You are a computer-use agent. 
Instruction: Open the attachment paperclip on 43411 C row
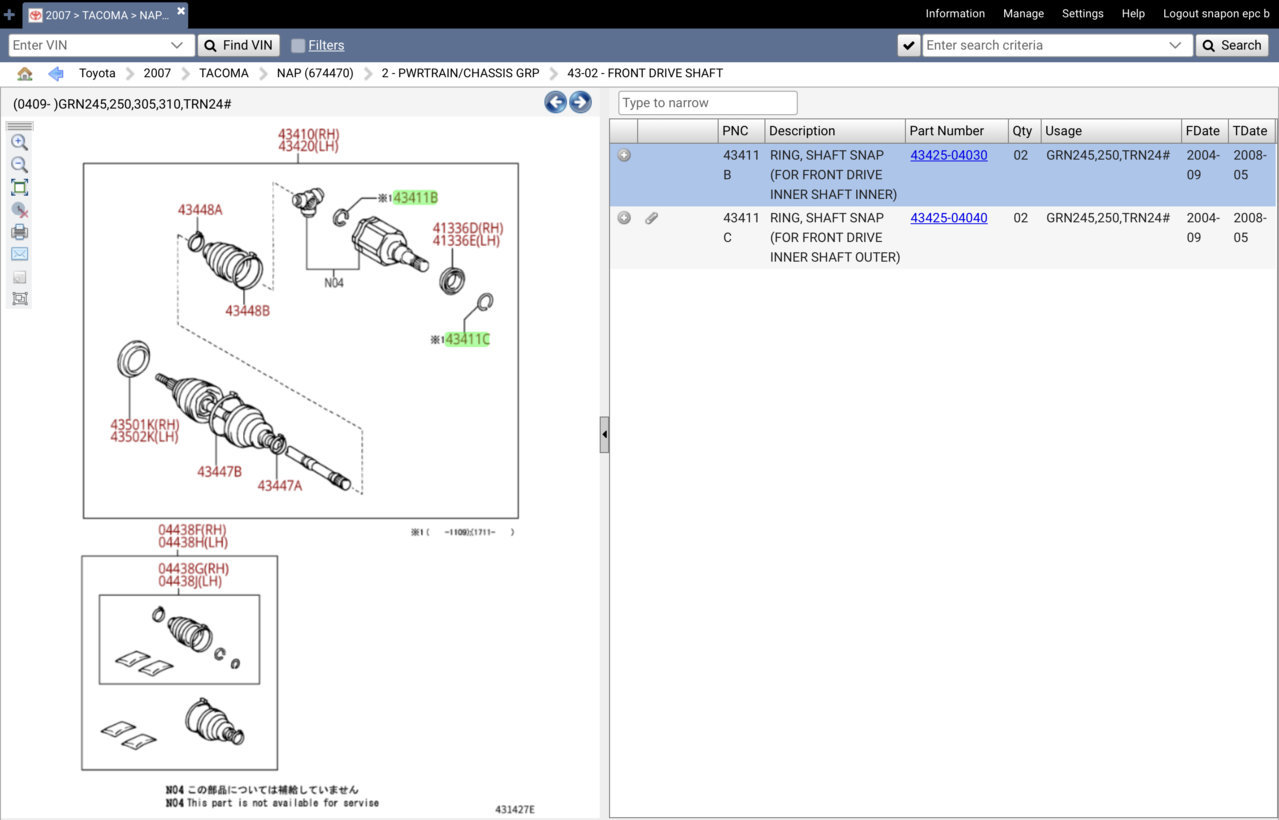point(651,218)
